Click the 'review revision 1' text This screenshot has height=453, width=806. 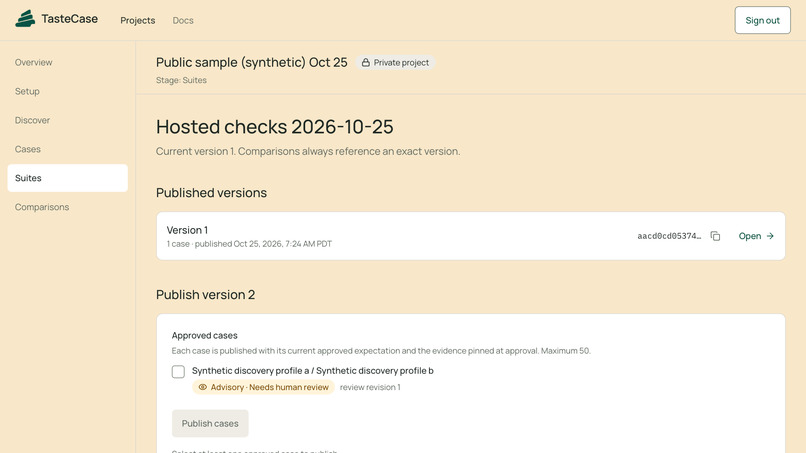[370, 387]
